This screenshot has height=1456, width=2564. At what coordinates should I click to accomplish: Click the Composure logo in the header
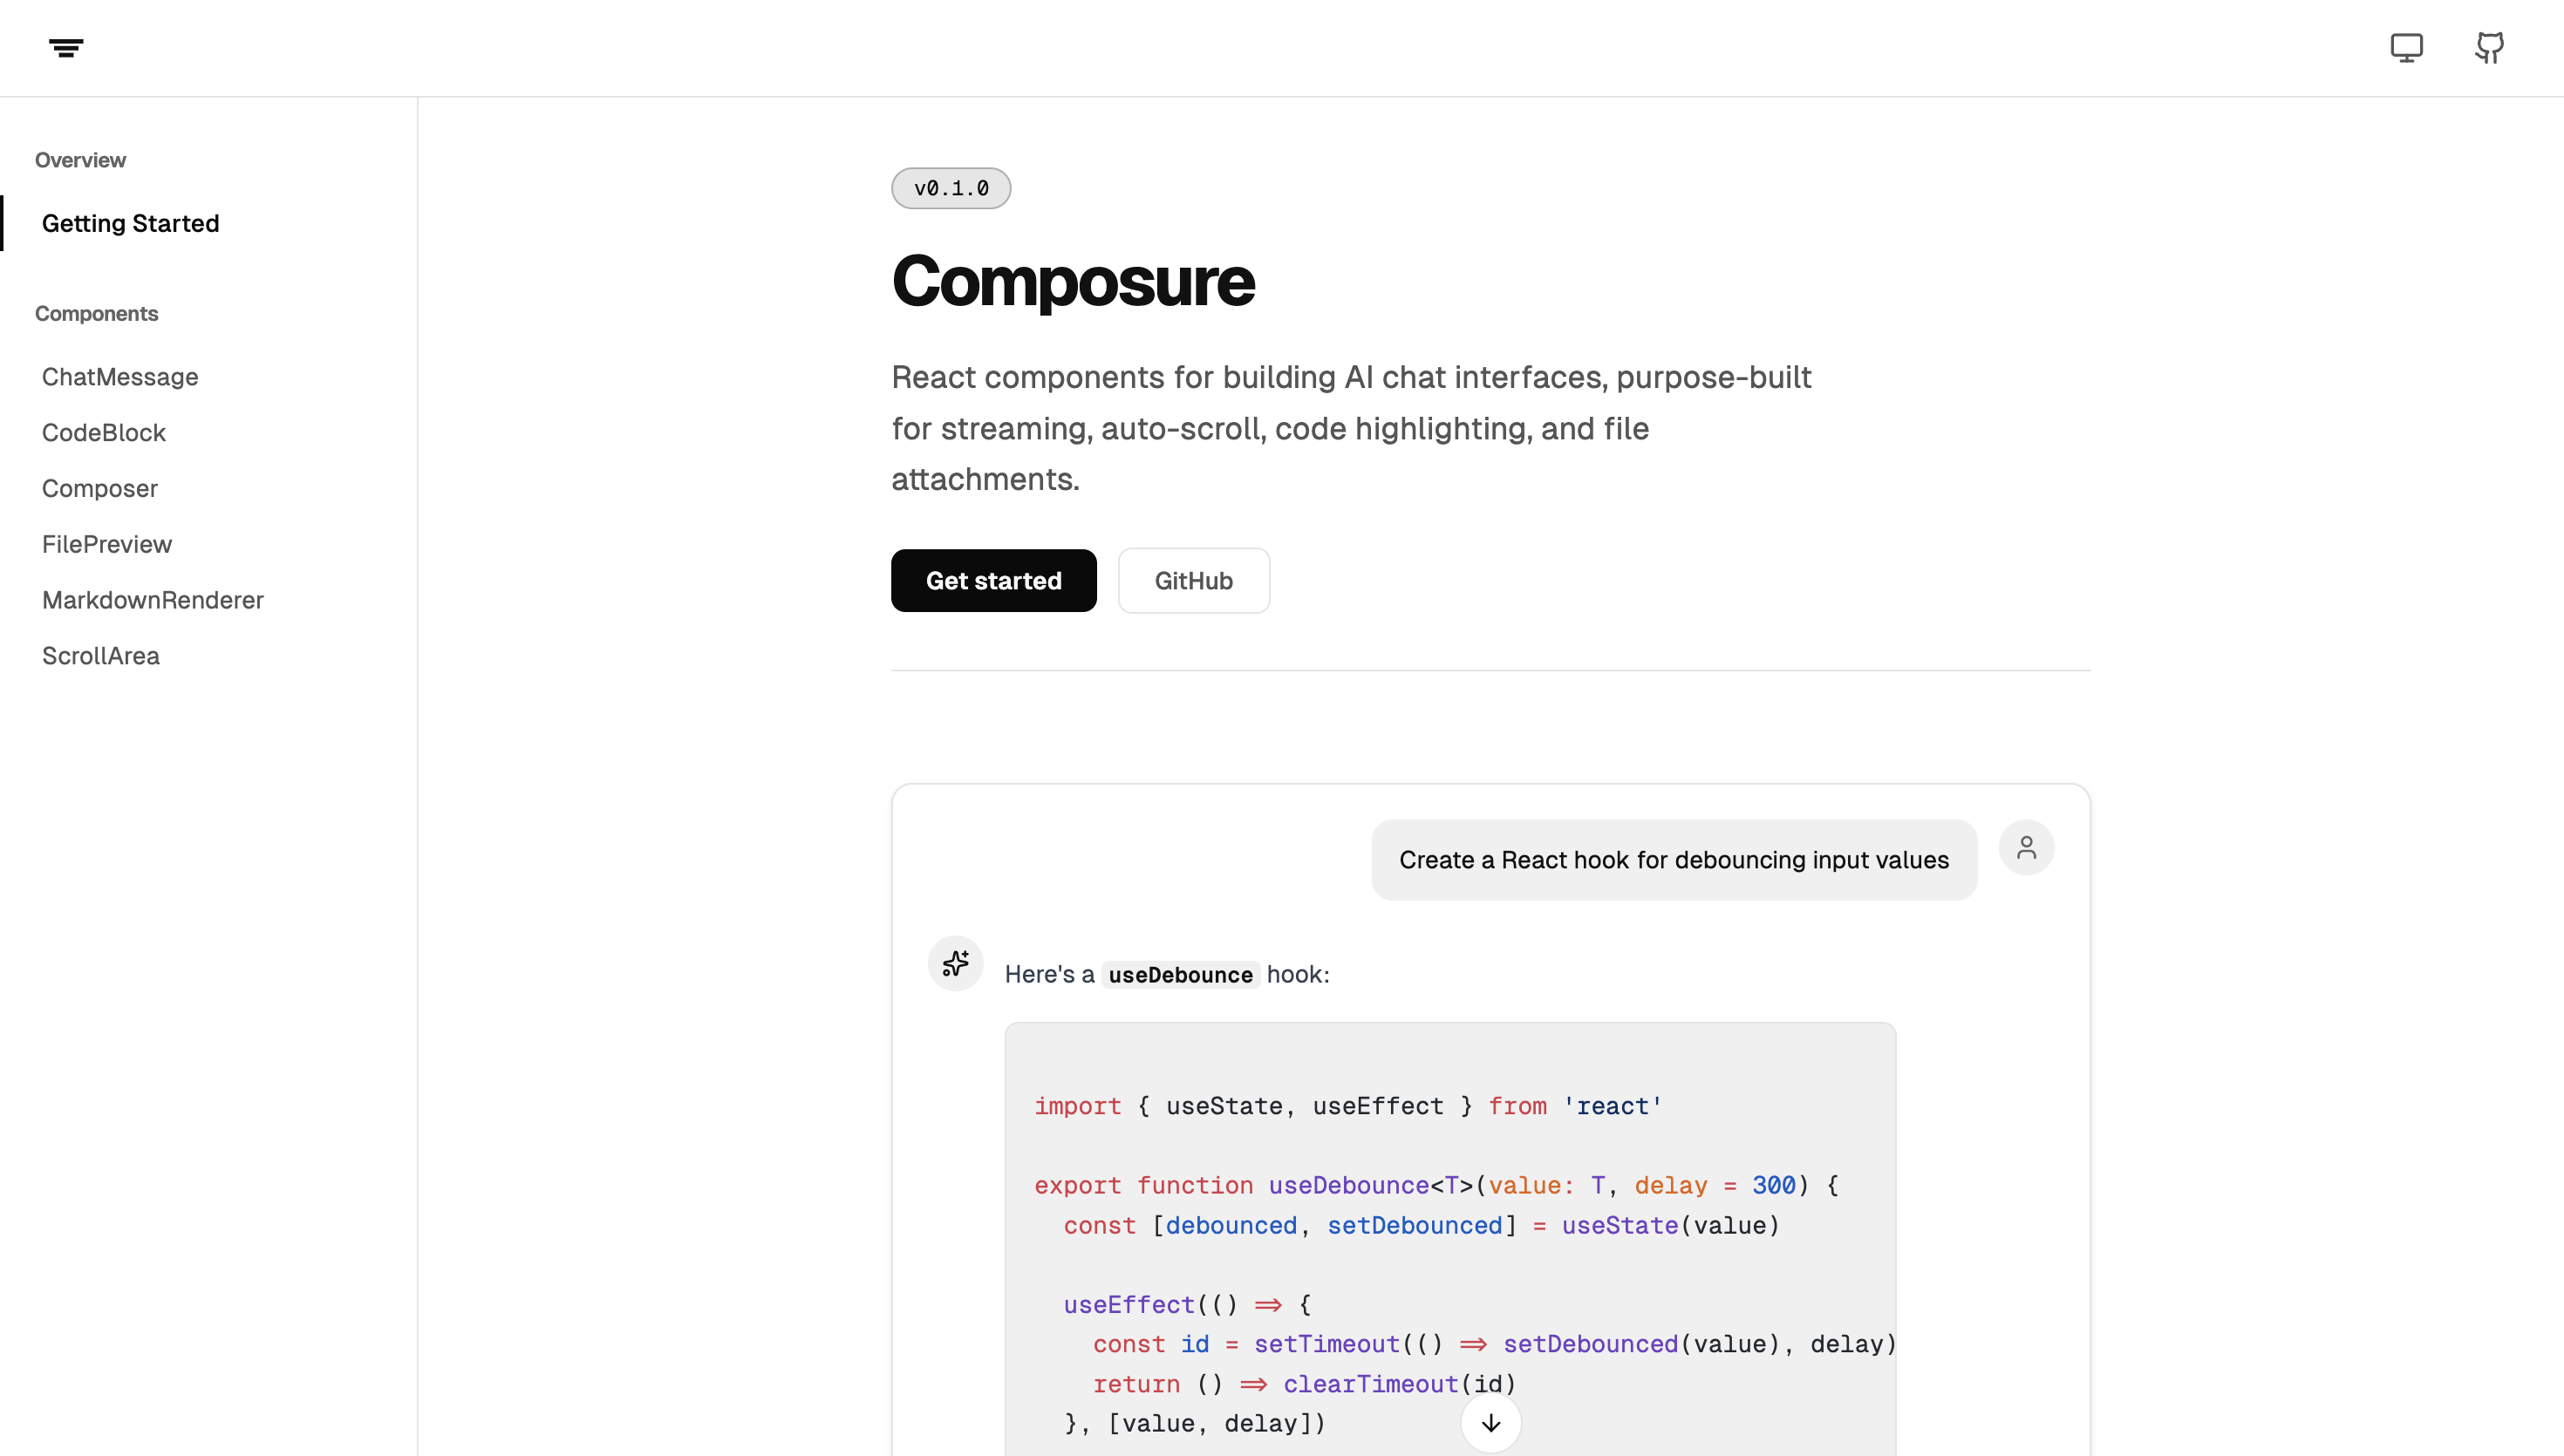66,47
